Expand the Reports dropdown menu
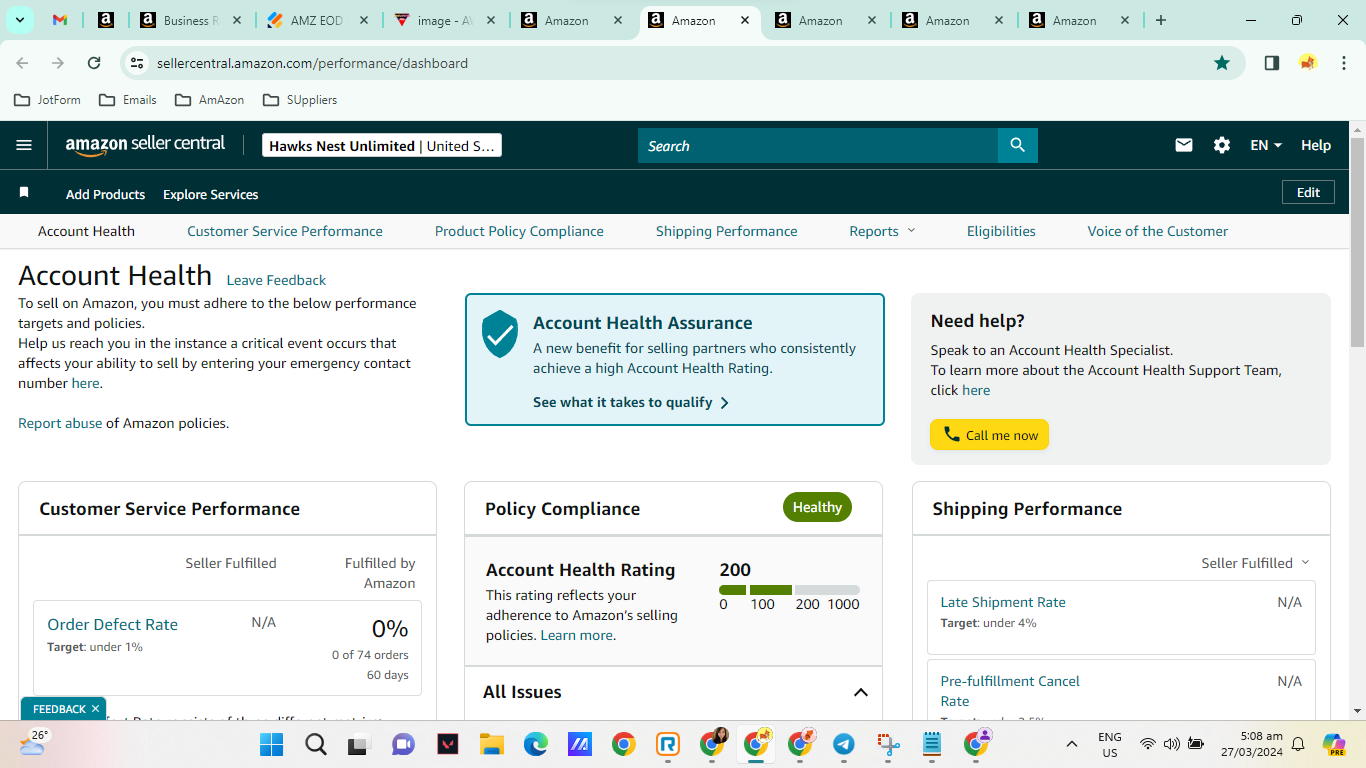This screenshot has width=1366, height=768. pyautogui.click(x=882, y=231)
